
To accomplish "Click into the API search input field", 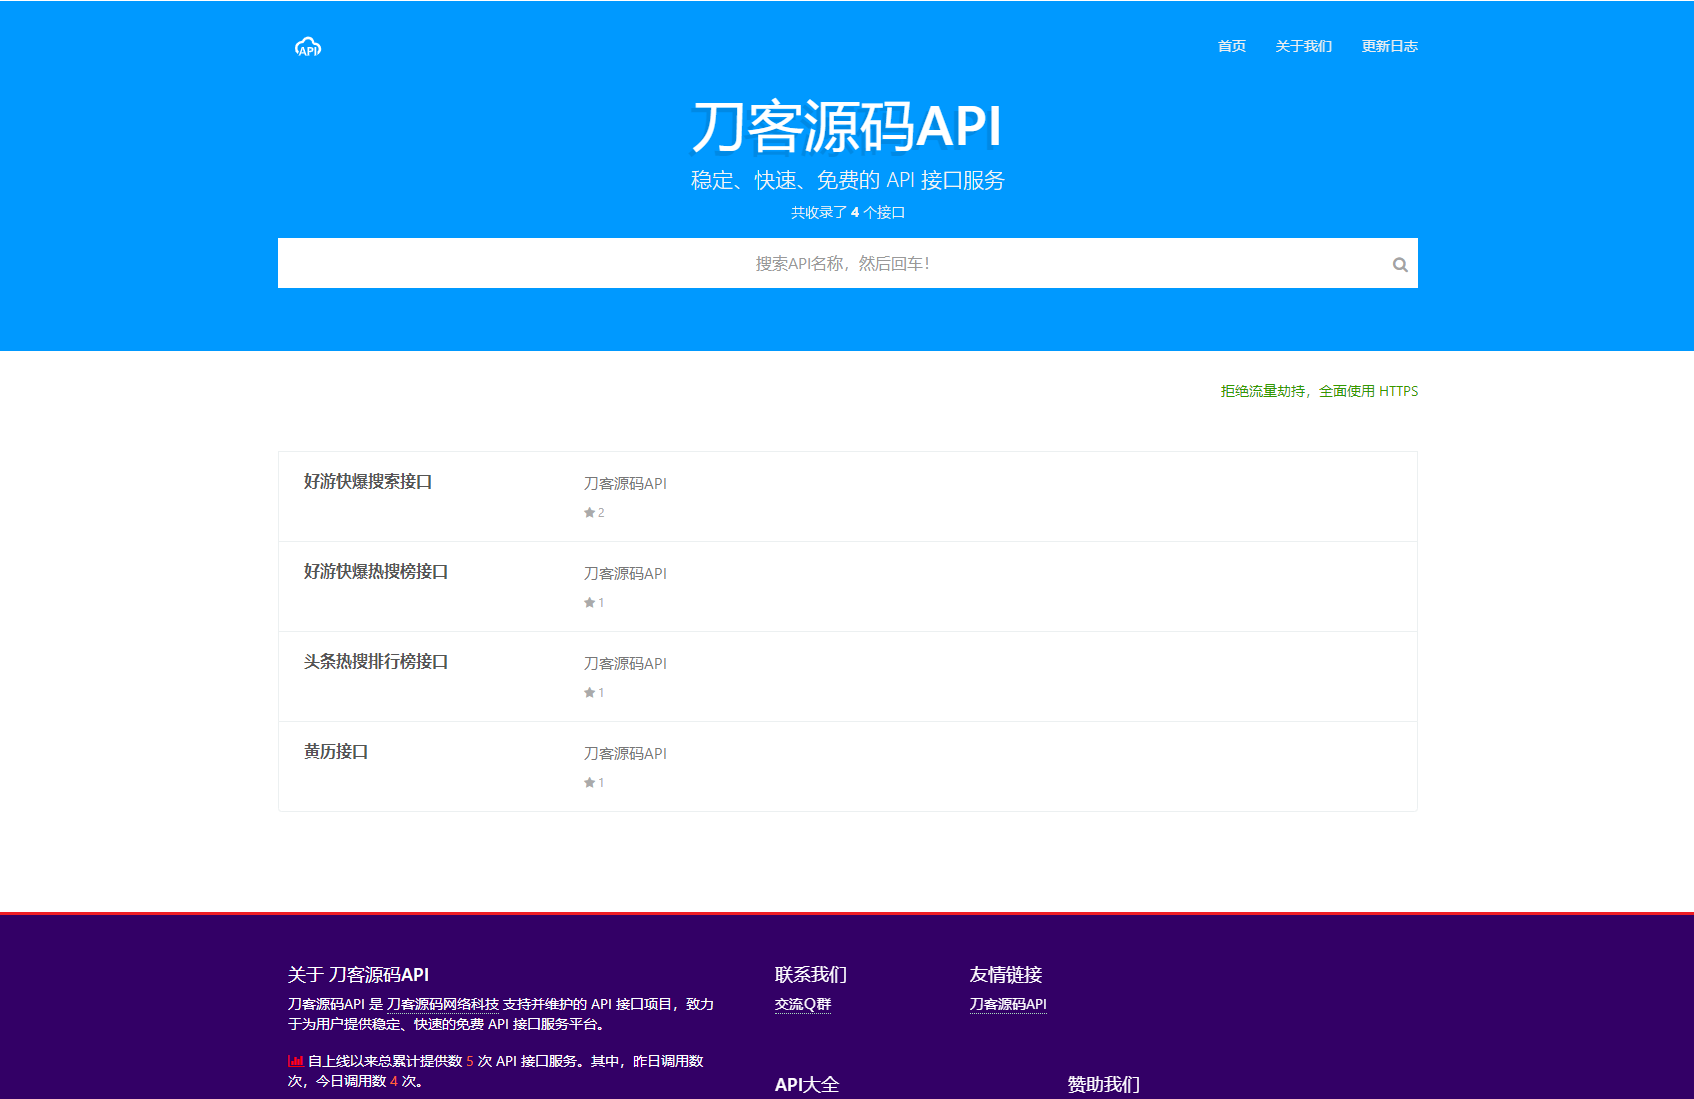I will coord(847,263).
